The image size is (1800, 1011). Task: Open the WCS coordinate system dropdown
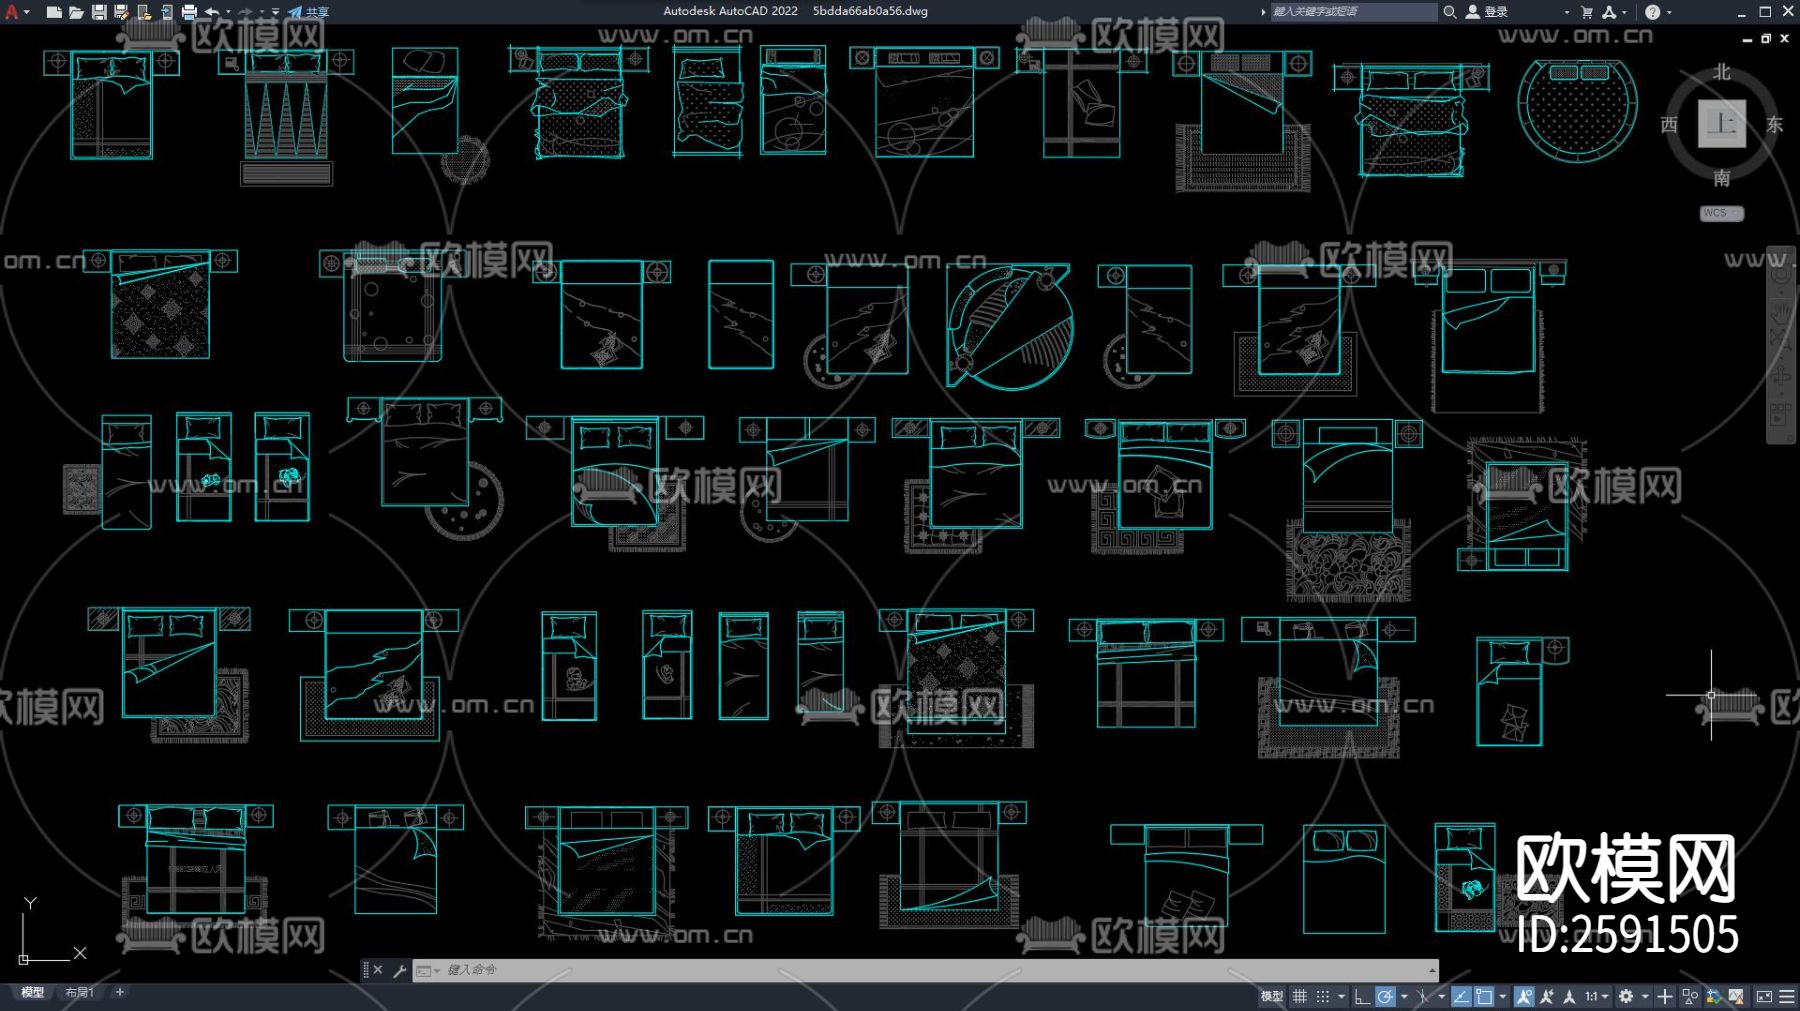[1722, 213]
